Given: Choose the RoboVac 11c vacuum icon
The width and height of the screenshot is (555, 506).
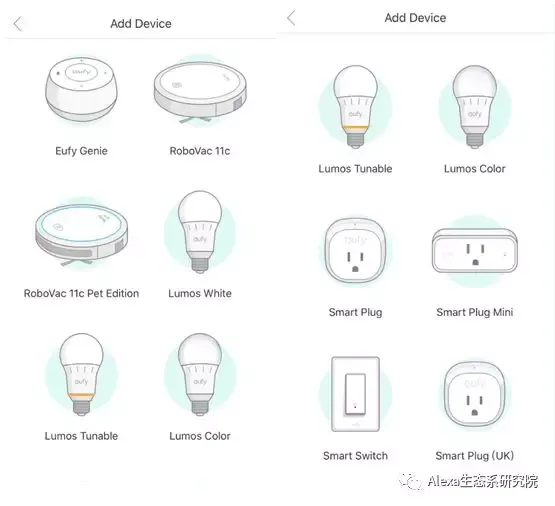Looking at the screenshot, I should click(x=200, y=91).
